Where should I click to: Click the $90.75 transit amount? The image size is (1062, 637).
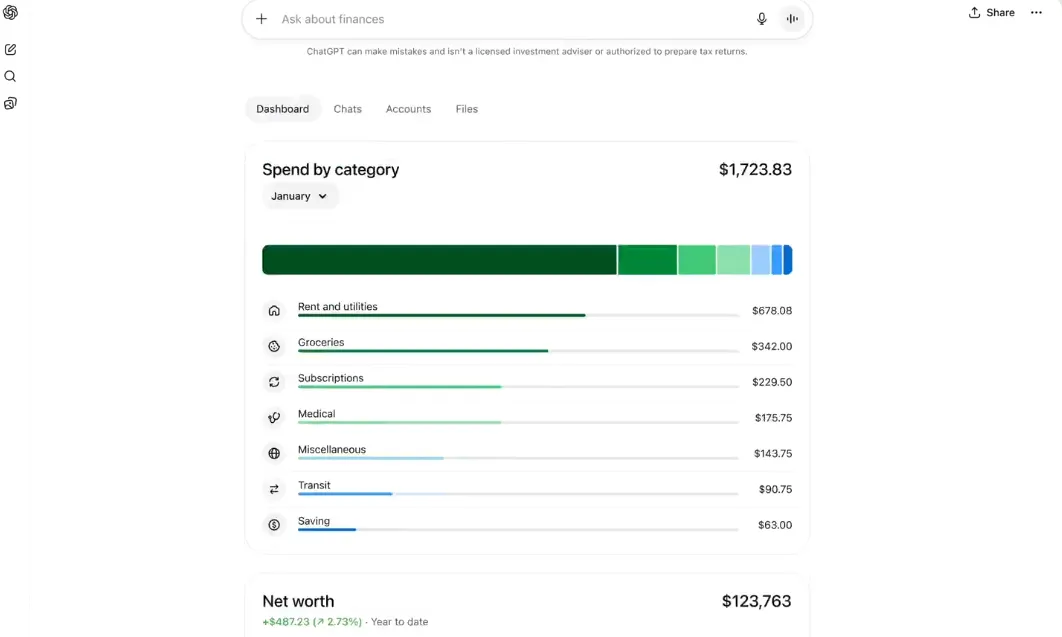coord(776,489)
